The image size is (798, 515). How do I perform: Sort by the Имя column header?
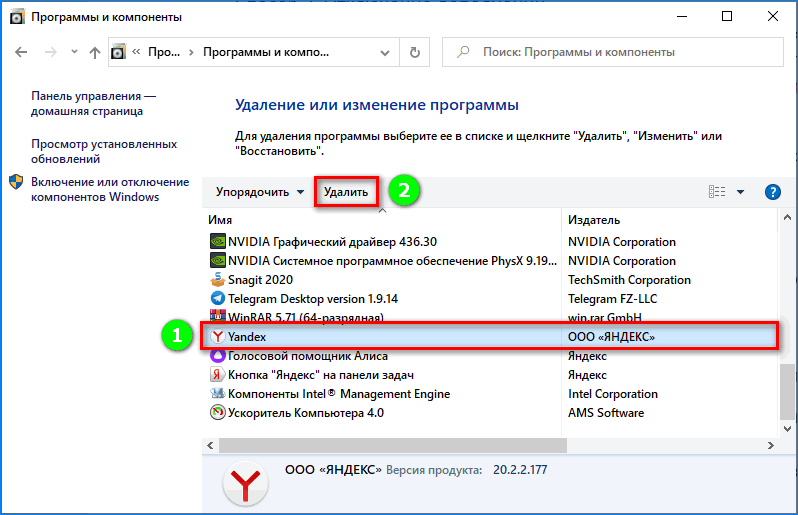220,220
